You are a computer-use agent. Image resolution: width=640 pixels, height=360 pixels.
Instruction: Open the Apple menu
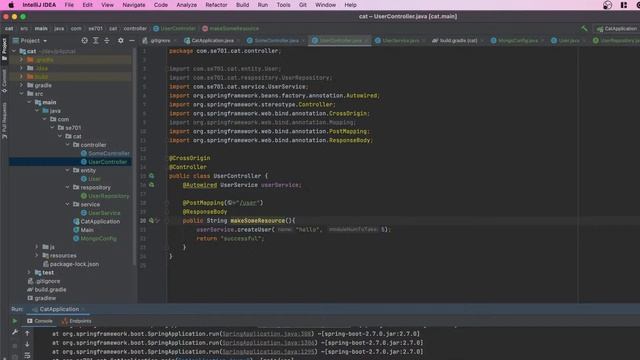coord(11,5)
